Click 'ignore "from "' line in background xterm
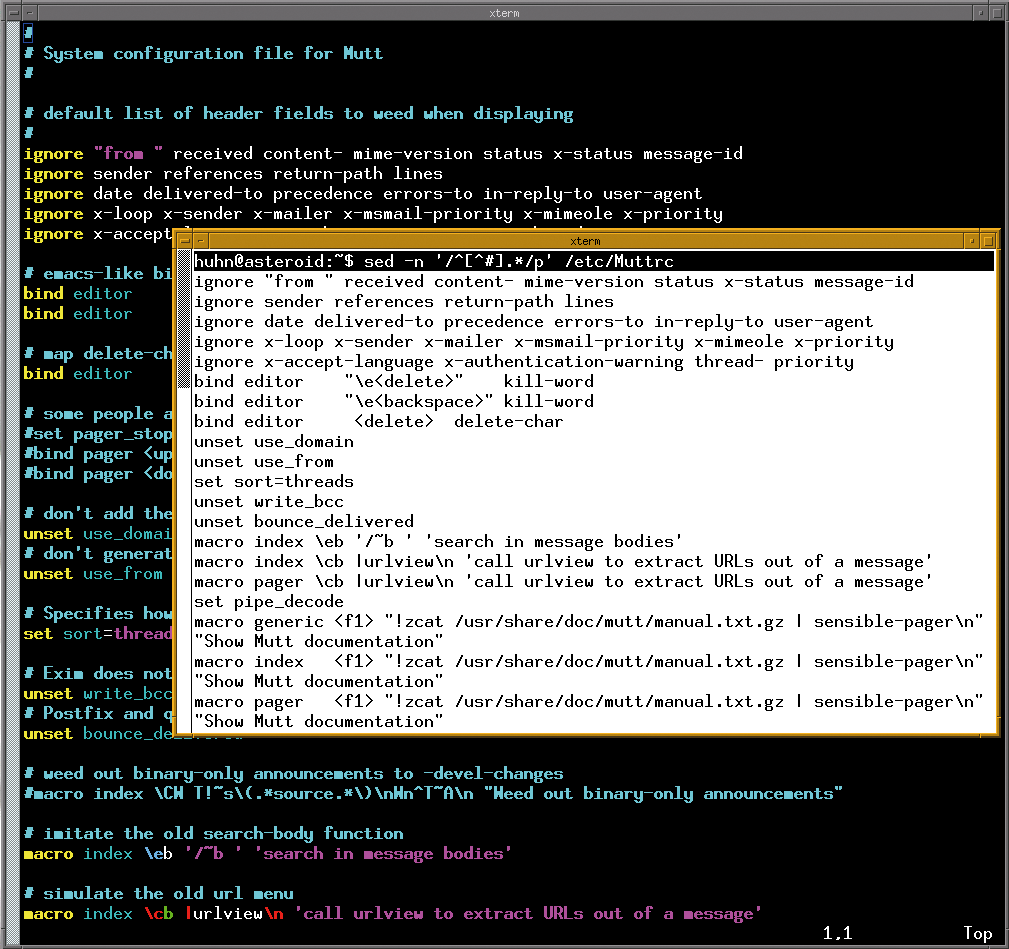This screenshot has width=1009, height=949. click(384, 154)
